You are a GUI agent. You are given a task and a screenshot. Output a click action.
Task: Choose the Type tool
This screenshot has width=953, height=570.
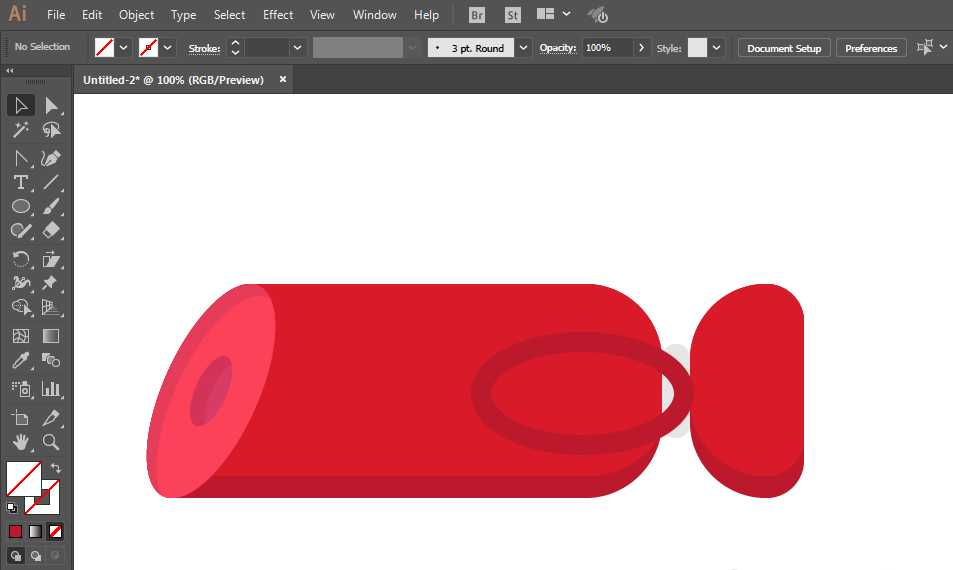[x=21, y=182]
